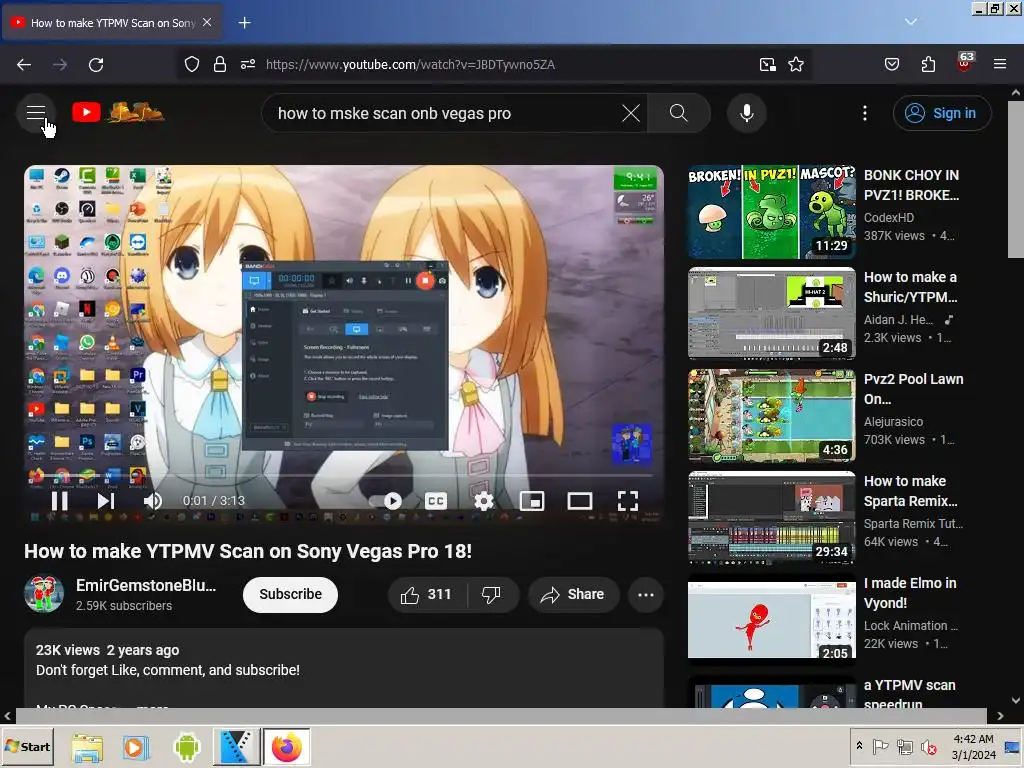Seek using the video progress bar
The image size is (1024, 768).
coord(344,476)
